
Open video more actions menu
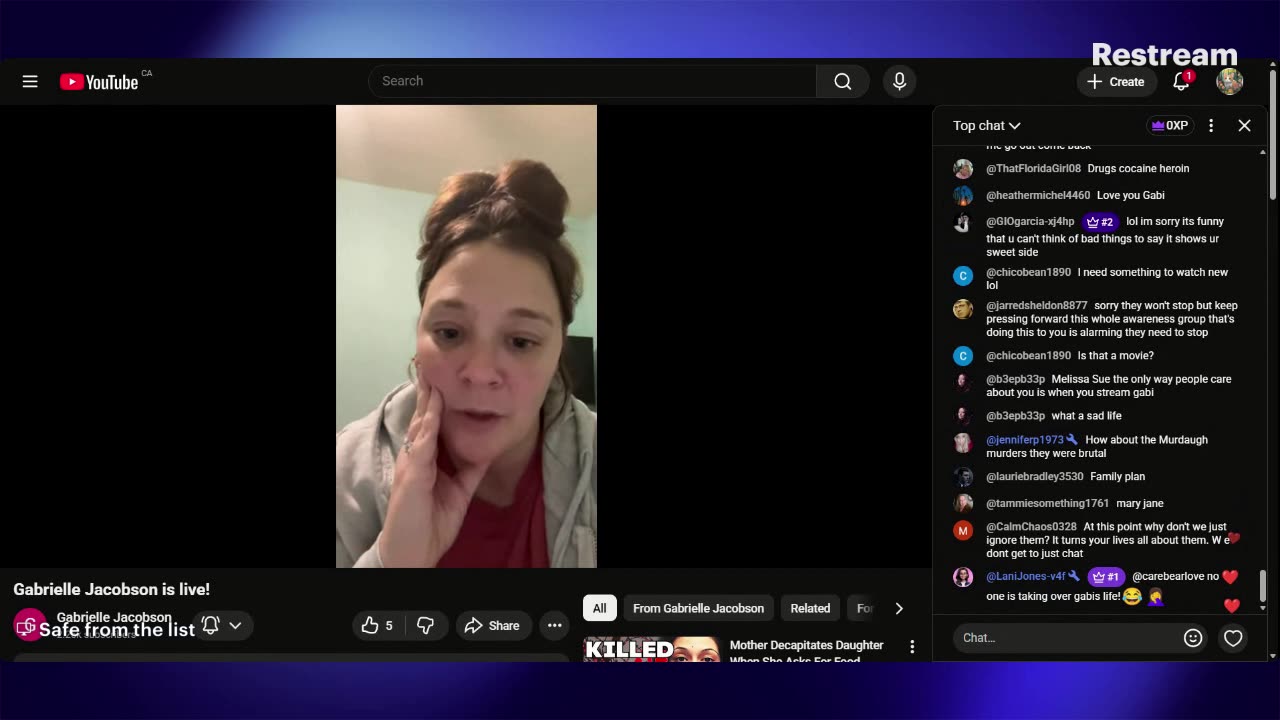tap(554, 625)
